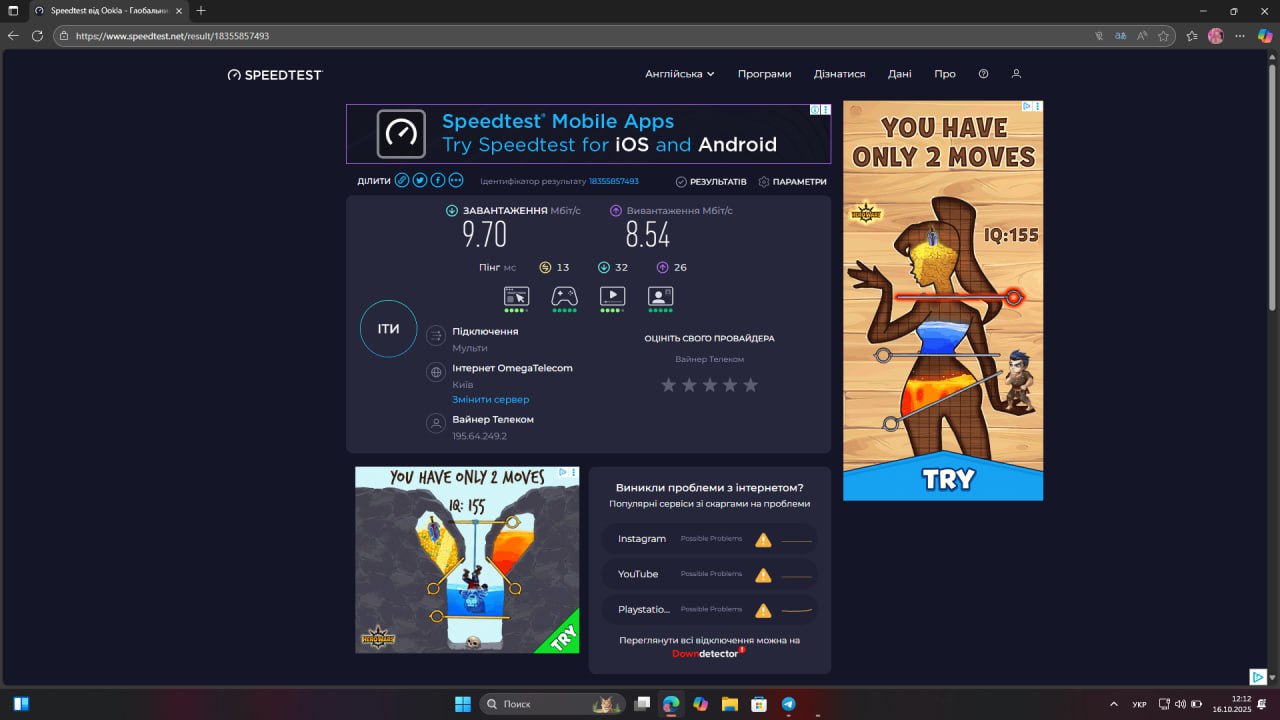Close the Speedtest browser tab
Viewport: 1280px width, 720px height.
point(179,10)
